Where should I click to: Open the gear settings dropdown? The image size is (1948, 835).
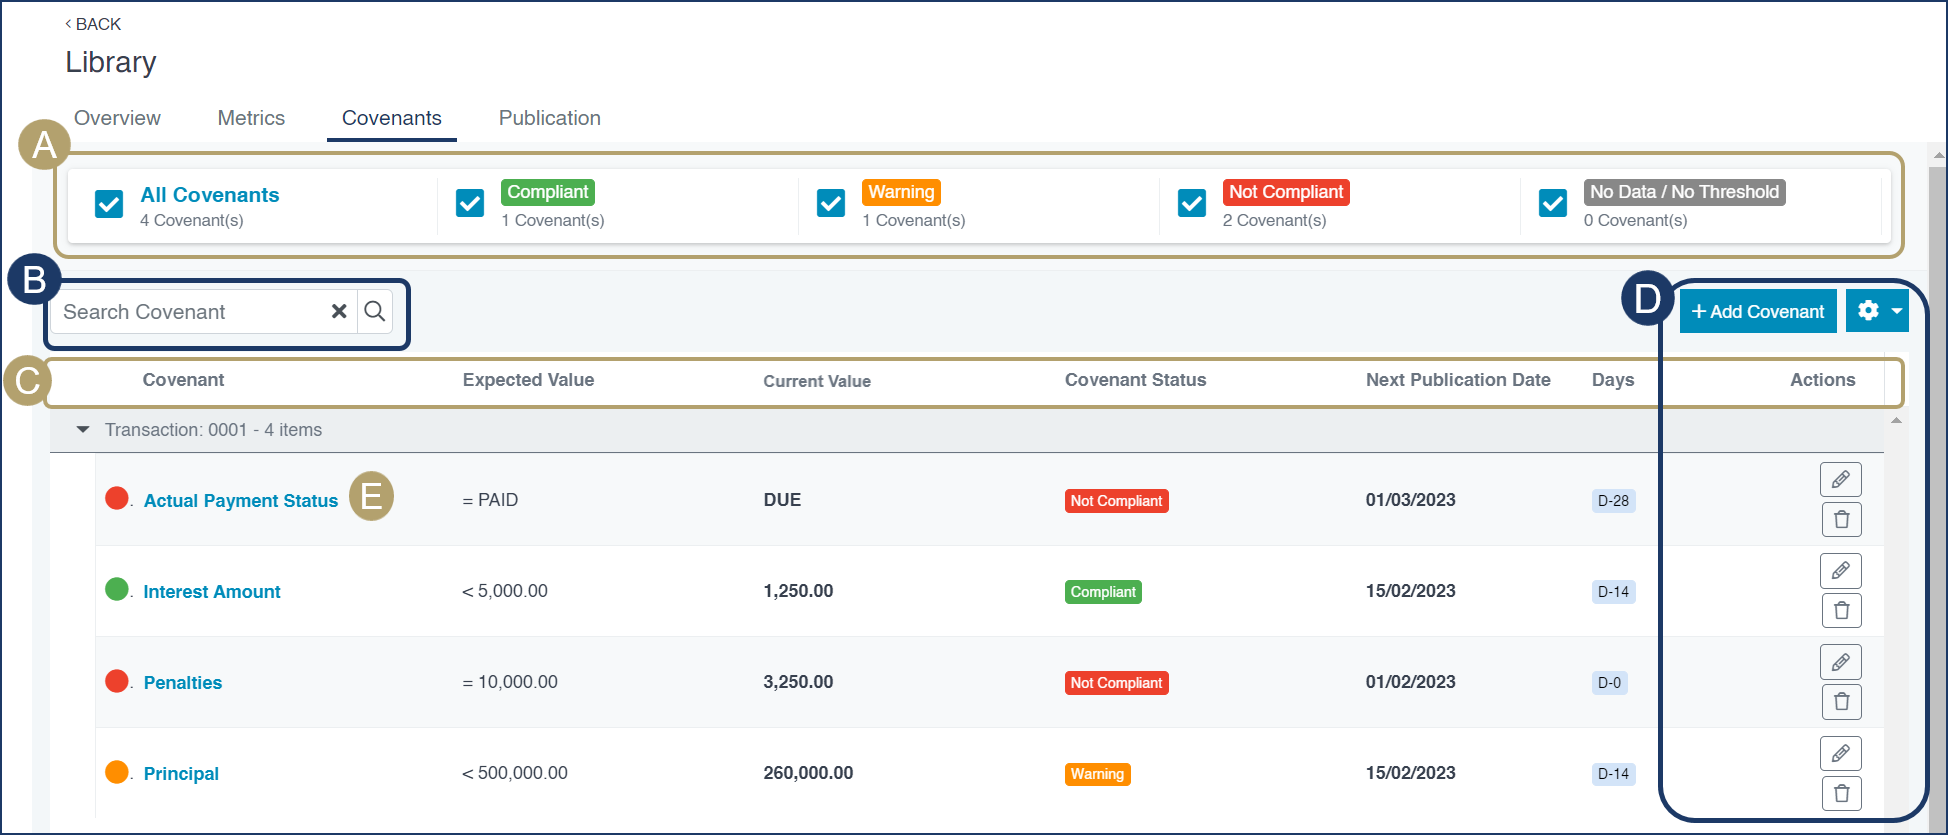[1877, 311]
